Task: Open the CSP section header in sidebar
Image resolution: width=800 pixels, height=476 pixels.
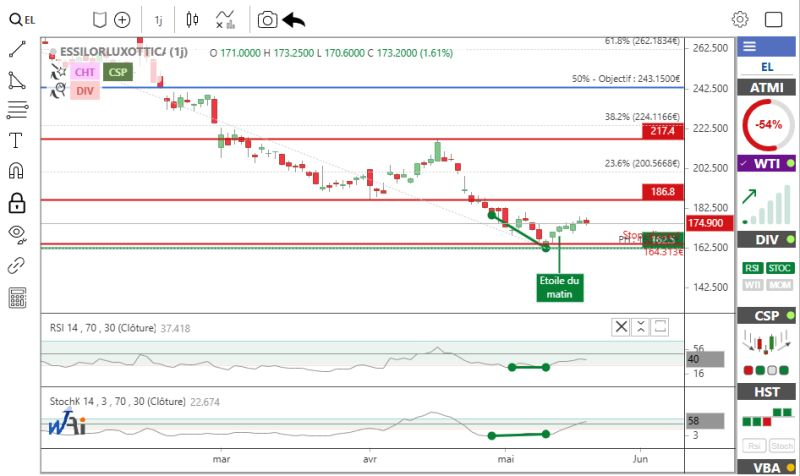Action: pos(766,316)
